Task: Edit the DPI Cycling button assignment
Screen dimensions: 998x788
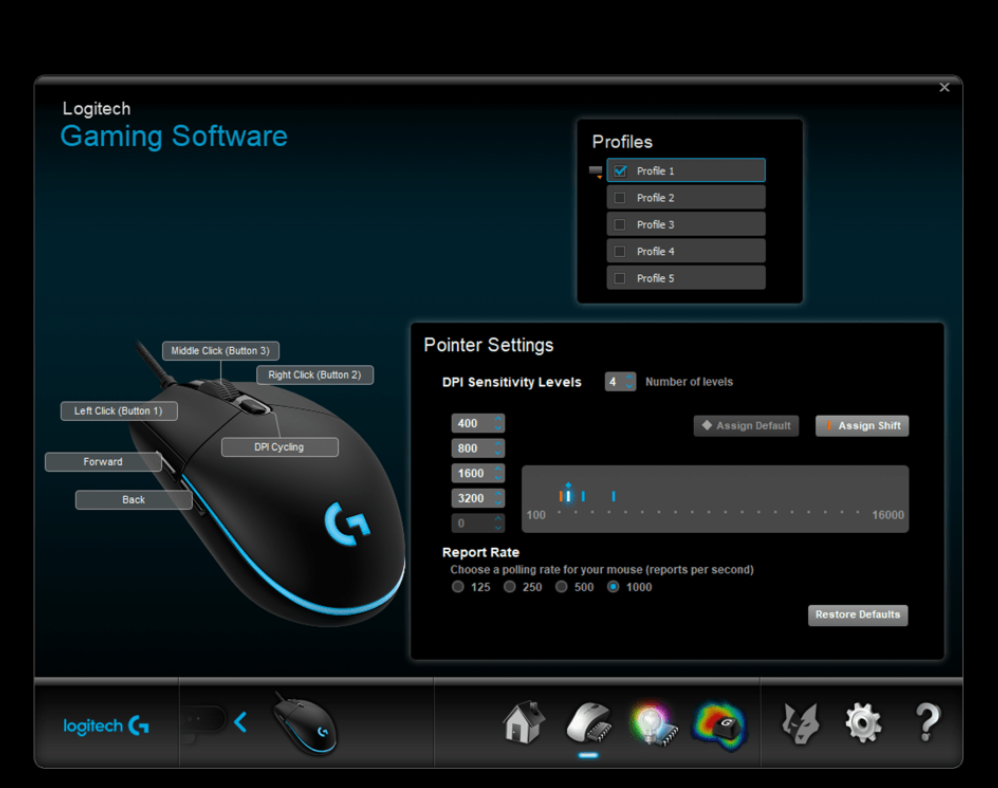Action: coord(279,447)
